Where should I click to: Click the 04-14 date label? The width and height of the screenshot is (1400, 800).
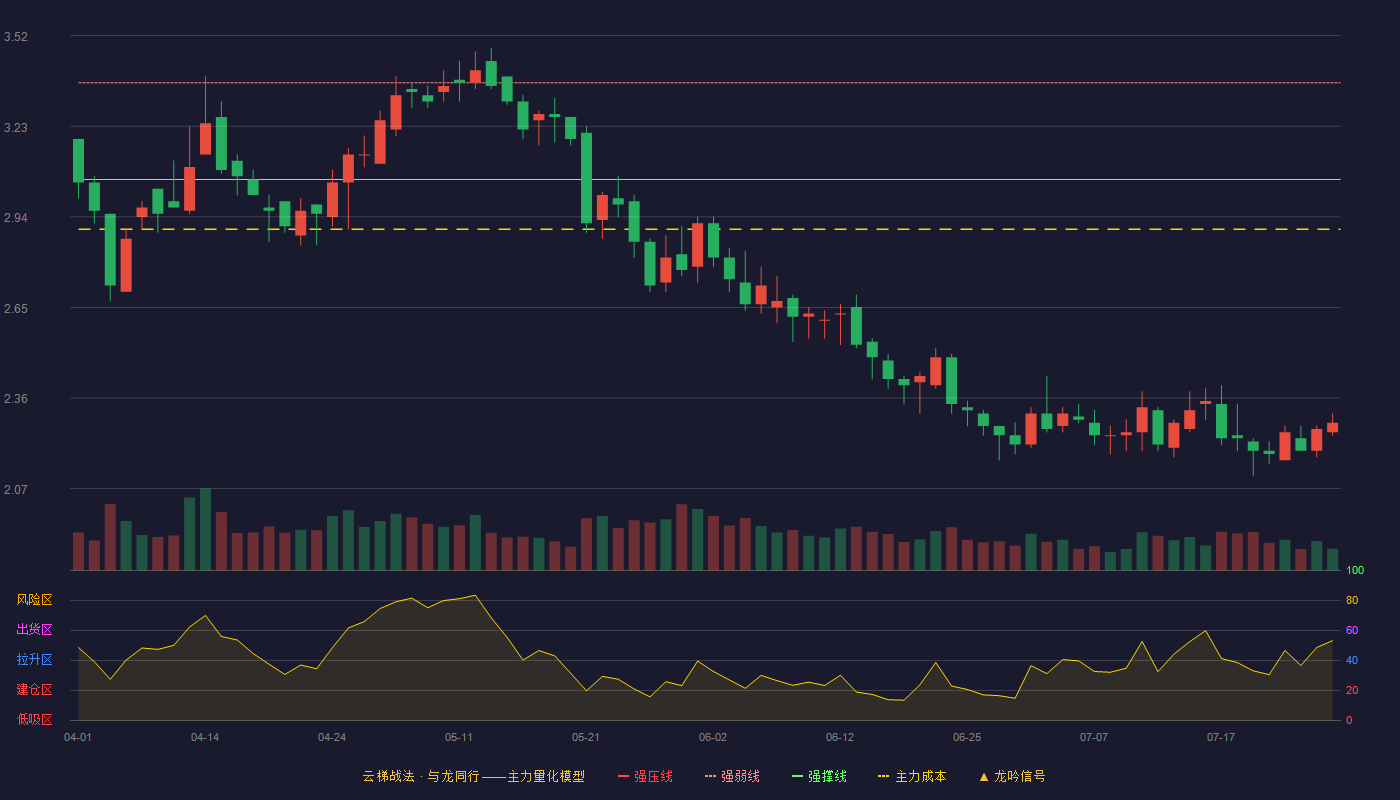tap(205, 737)
